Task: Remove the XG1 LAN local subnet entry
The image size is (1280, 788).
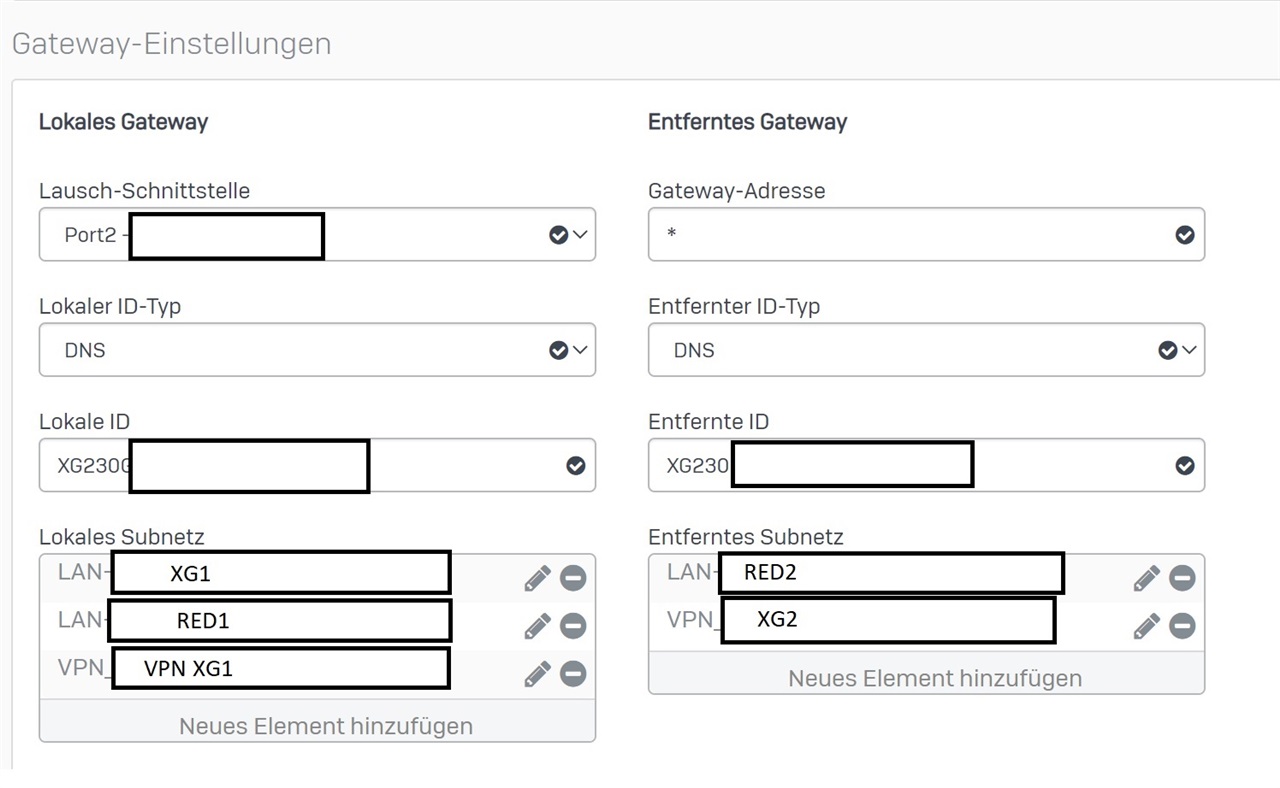Action: [x=573, y=578]
